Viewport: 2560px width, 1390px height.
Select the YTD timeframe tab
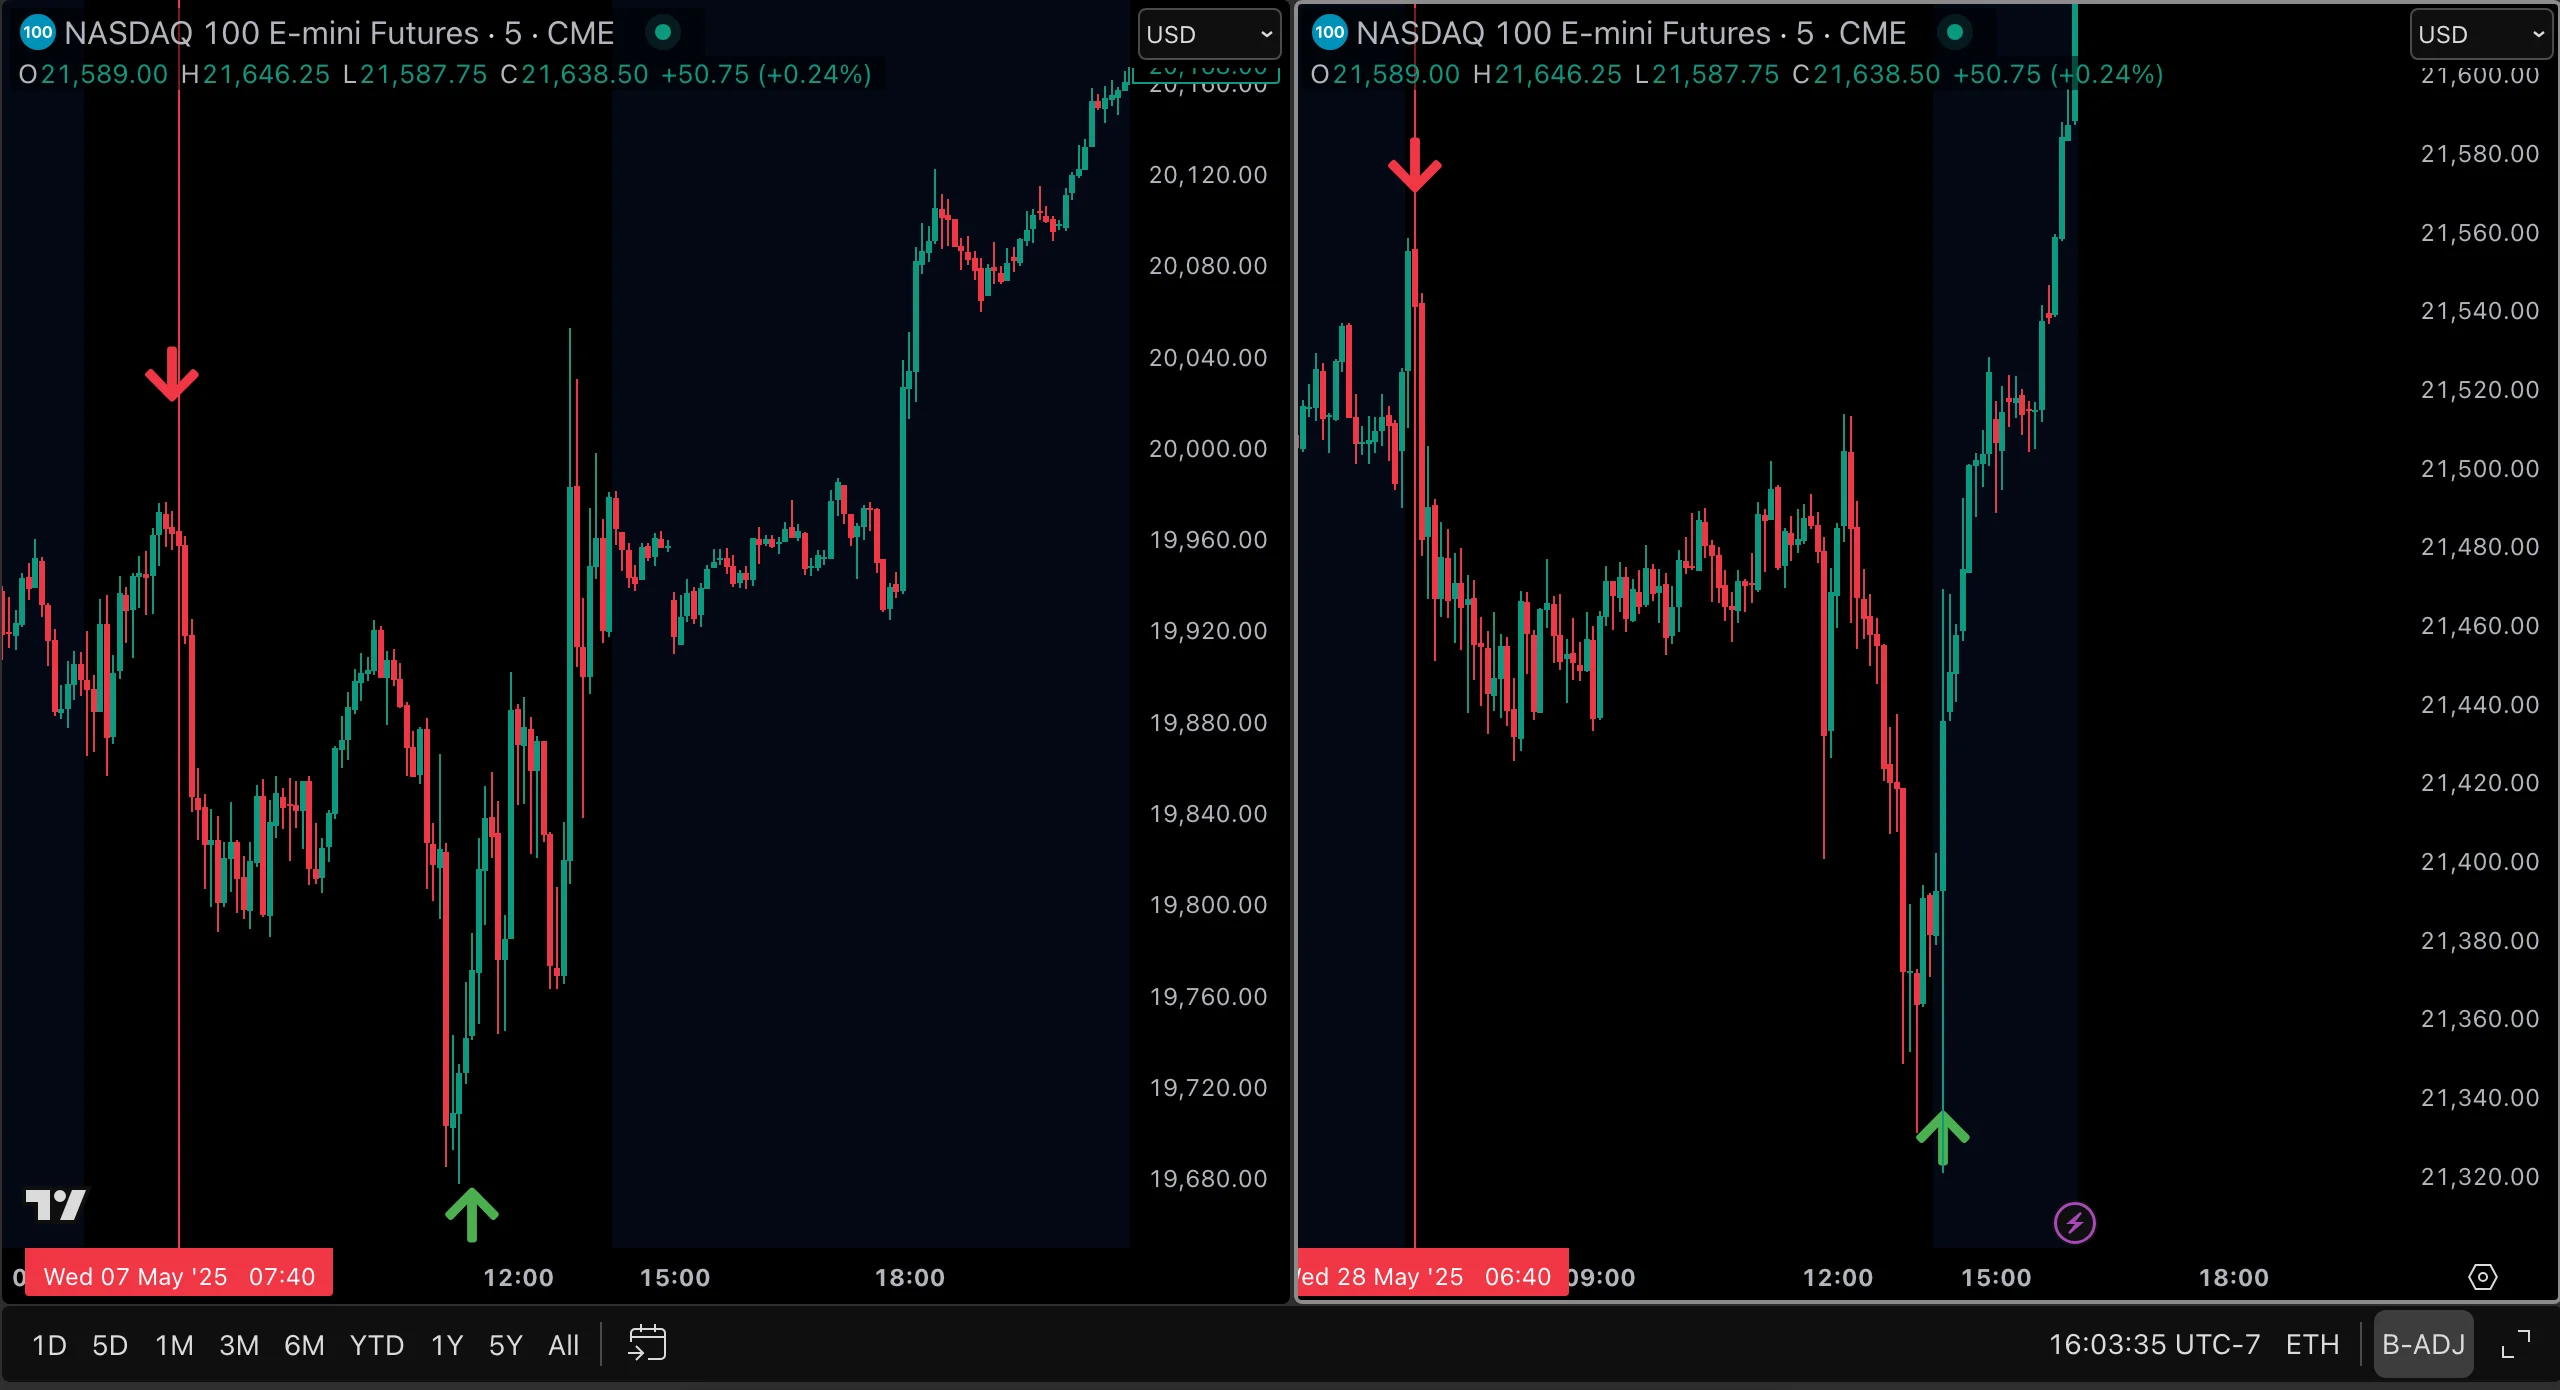[x=377, y=1344]
